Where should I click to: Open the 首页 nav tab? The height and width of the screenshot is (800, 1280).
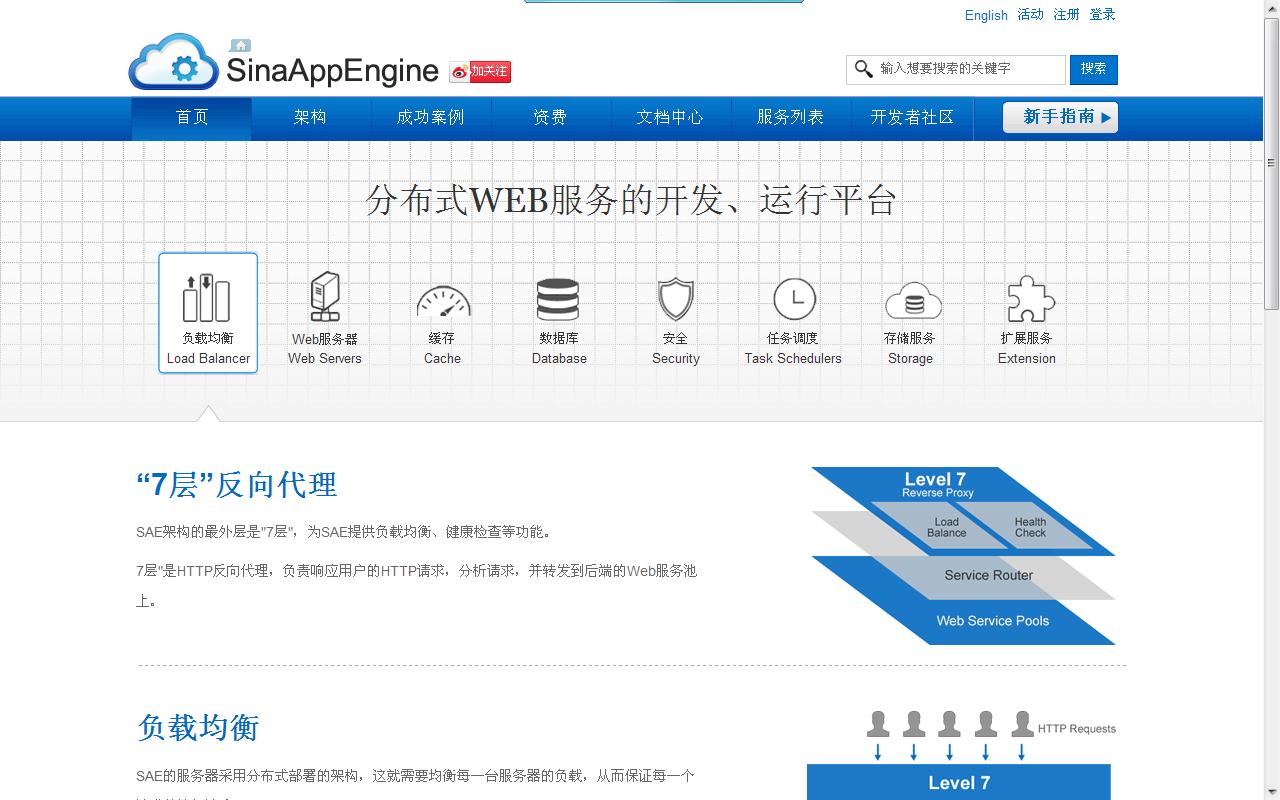[x=192, y=118]
